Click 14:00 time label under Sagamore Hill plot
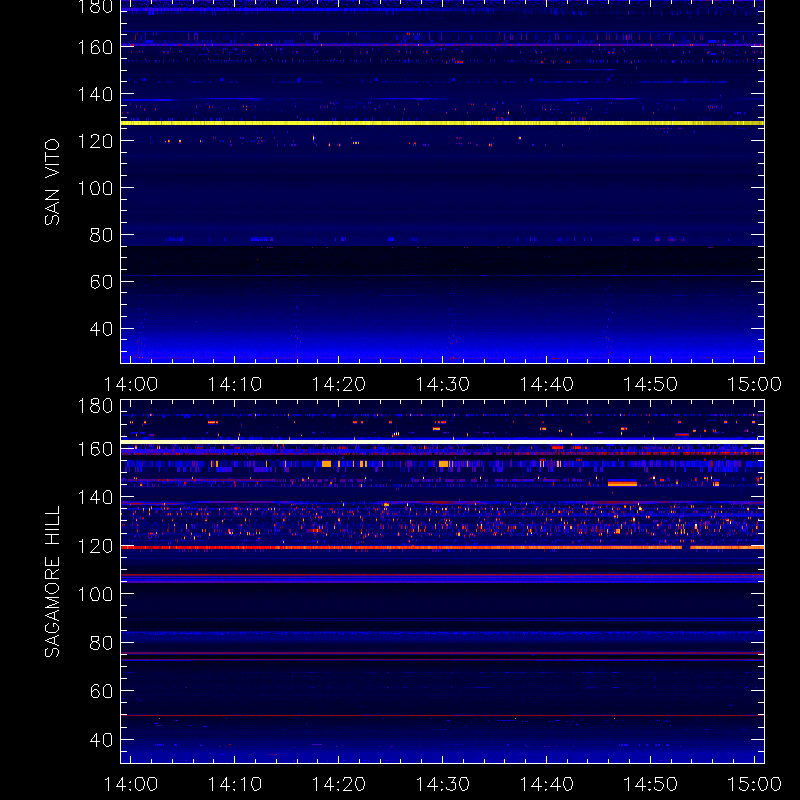 pyautogui.click(x=131, y=784)
